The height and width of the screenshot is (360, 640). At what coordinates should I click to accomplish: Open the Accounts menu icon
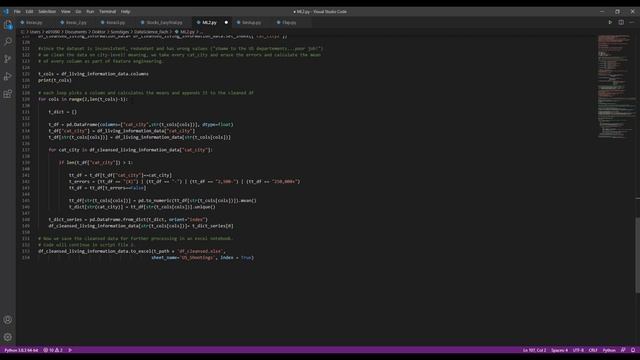[x=8, y=320]
